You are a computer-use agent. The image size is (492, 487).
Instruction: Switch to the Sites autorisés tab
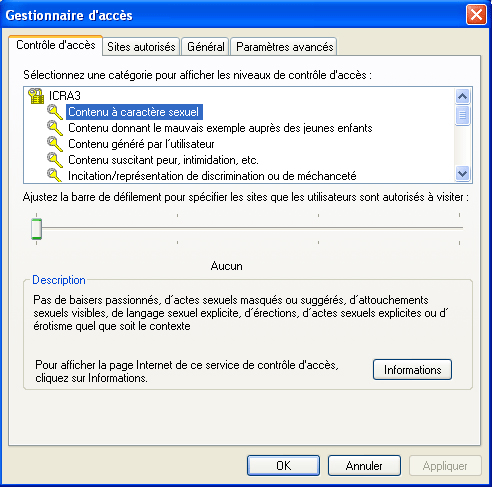pyautogui.click(x=141, y=47)
